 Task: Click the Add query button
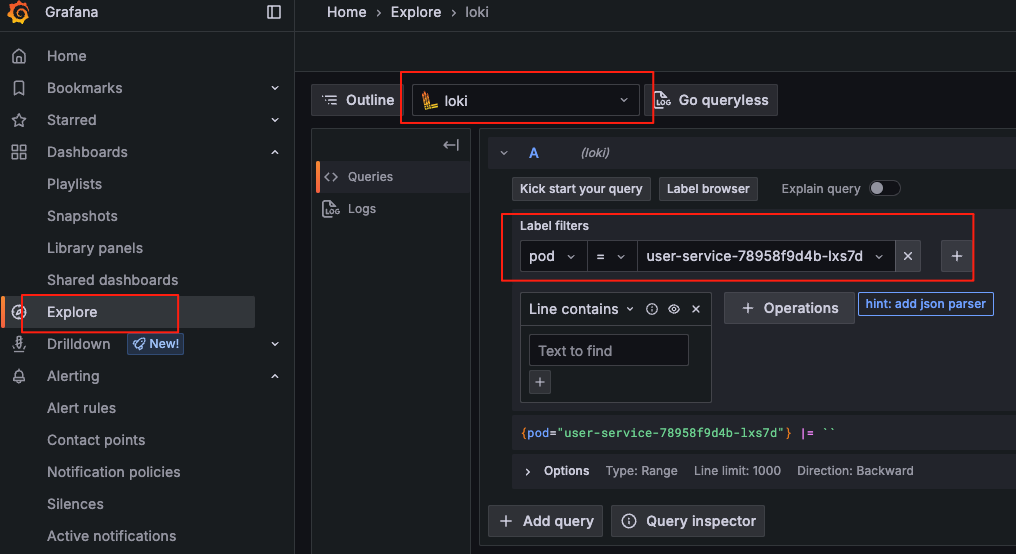546,521
